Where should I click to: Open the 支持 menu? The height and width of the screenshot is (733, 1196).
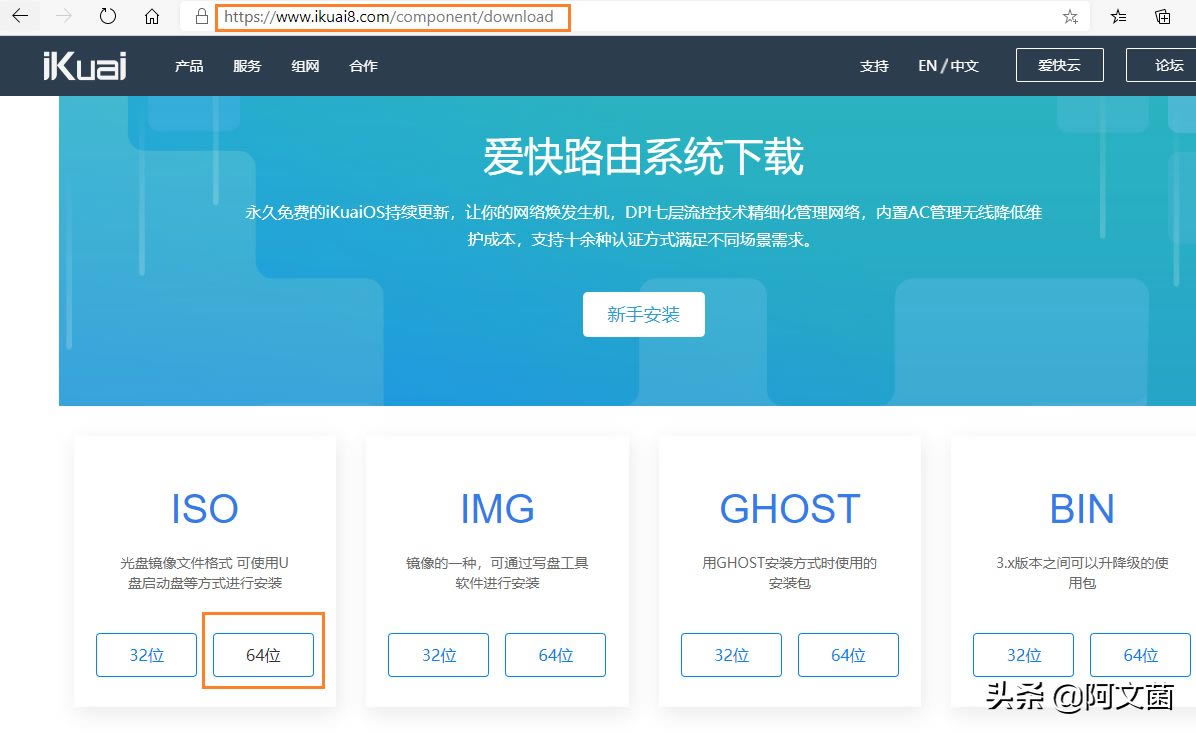coord(874,66)
